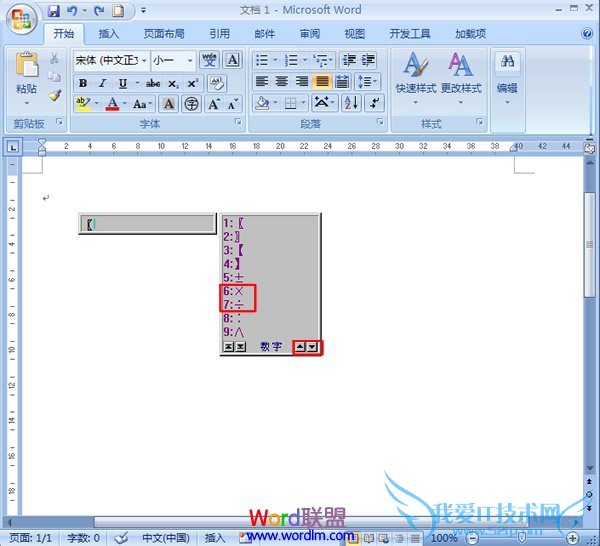Click the Paste clipboard icon
The image size is (600, 546).
click(27, 68)
